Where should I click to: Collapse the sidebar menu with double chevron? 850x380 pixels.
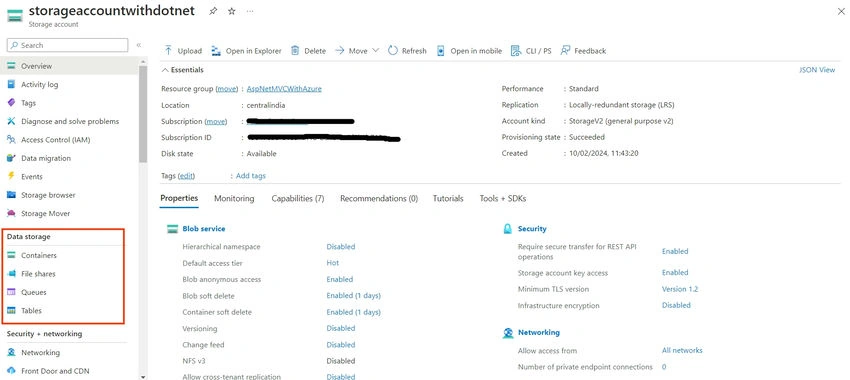pos(139,45)
